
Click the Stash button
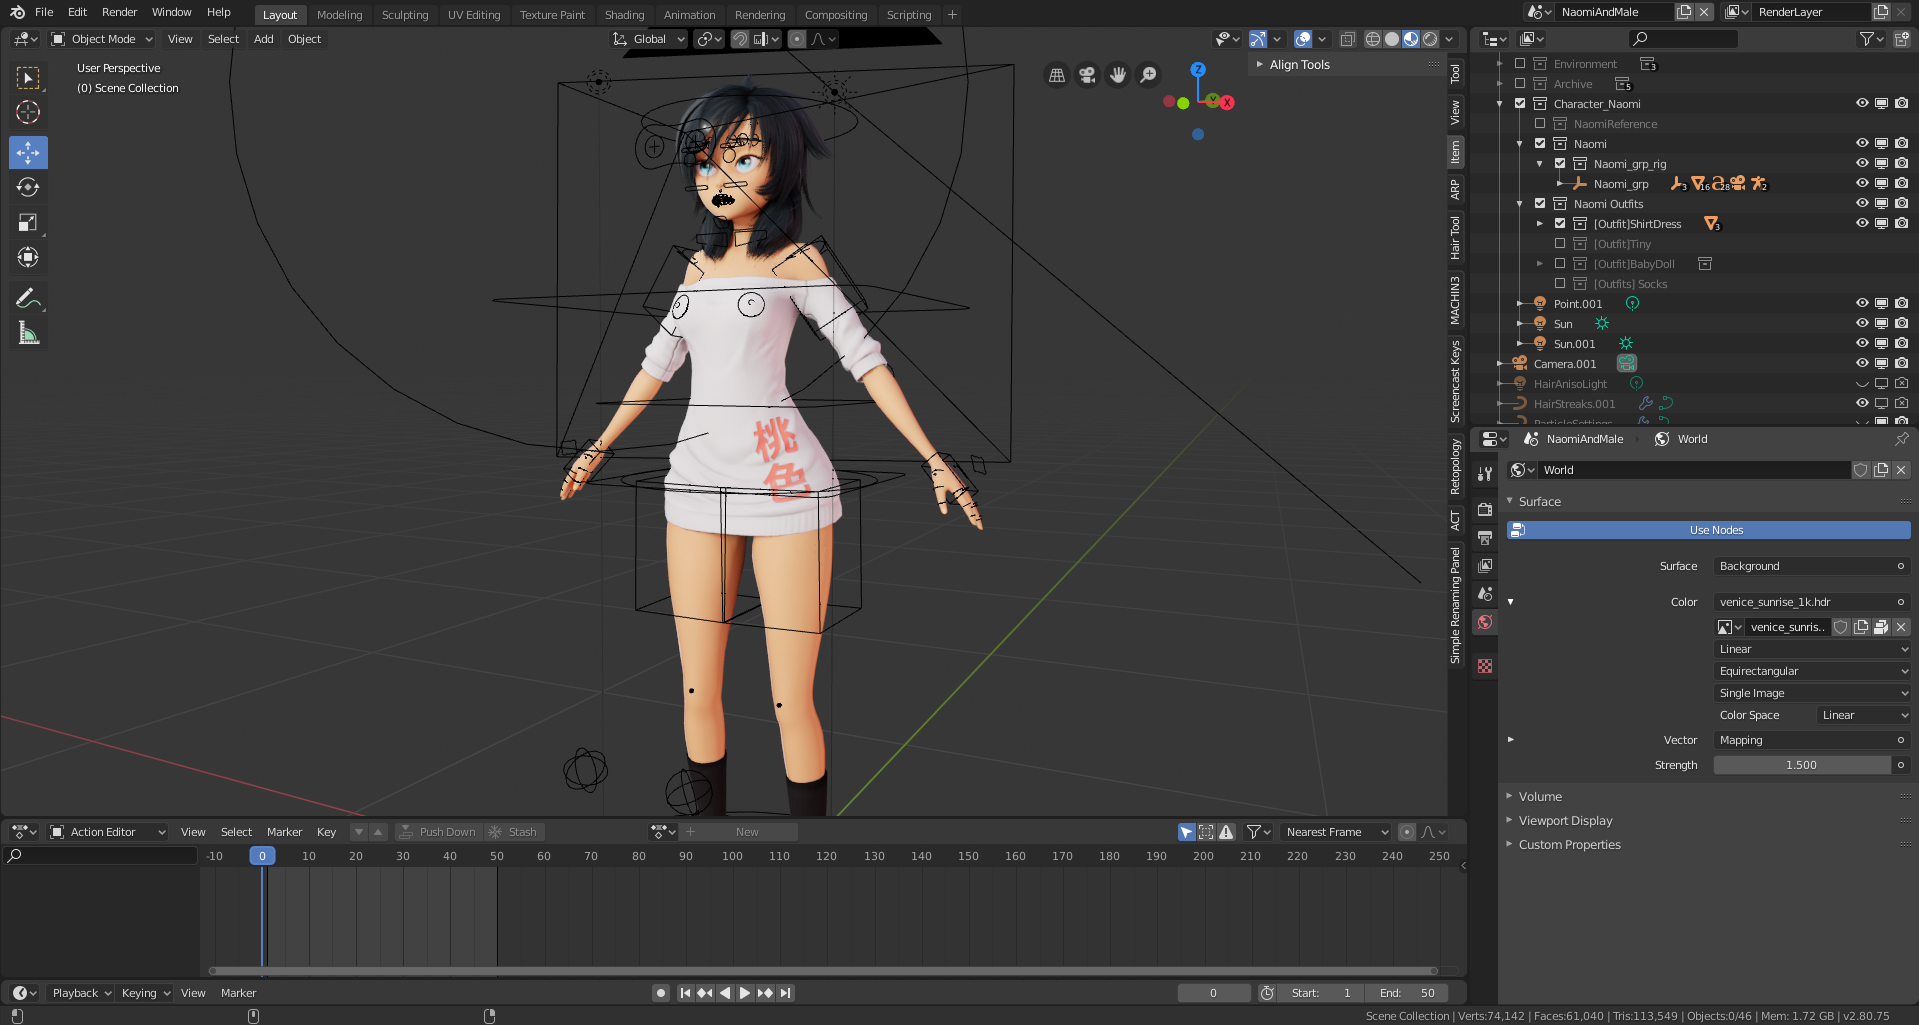click(514, 832)
